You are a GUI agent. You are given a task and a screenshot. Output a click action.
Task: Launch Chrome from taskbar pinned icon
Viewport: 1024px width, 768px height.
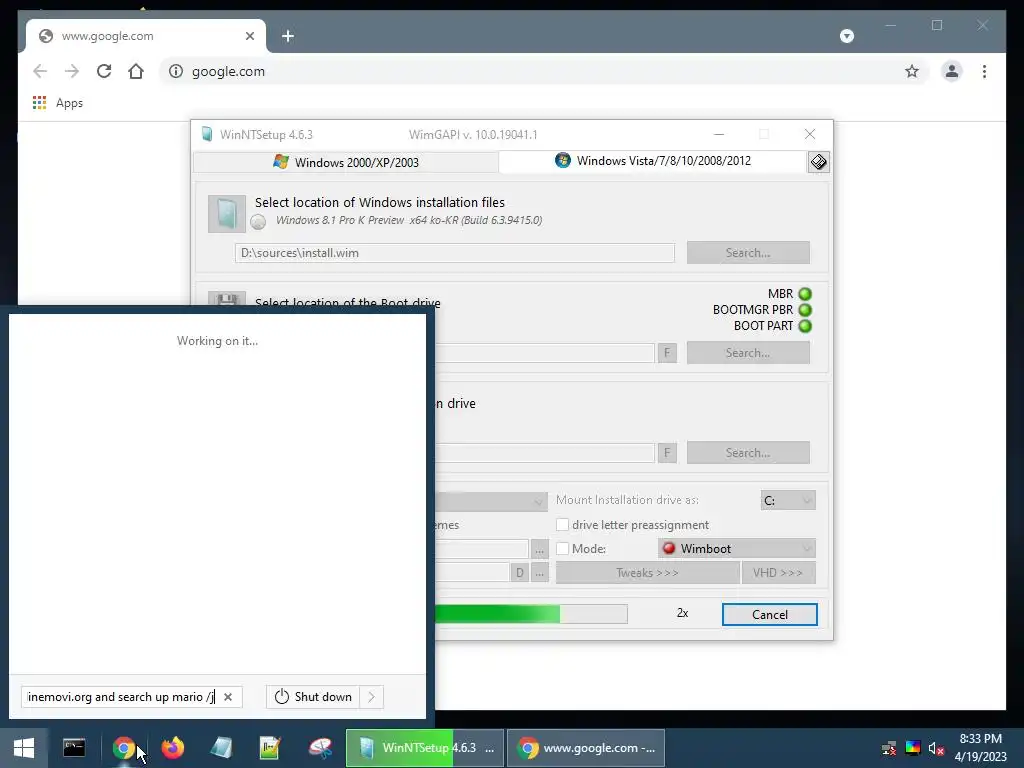click(x=123, y=748)
